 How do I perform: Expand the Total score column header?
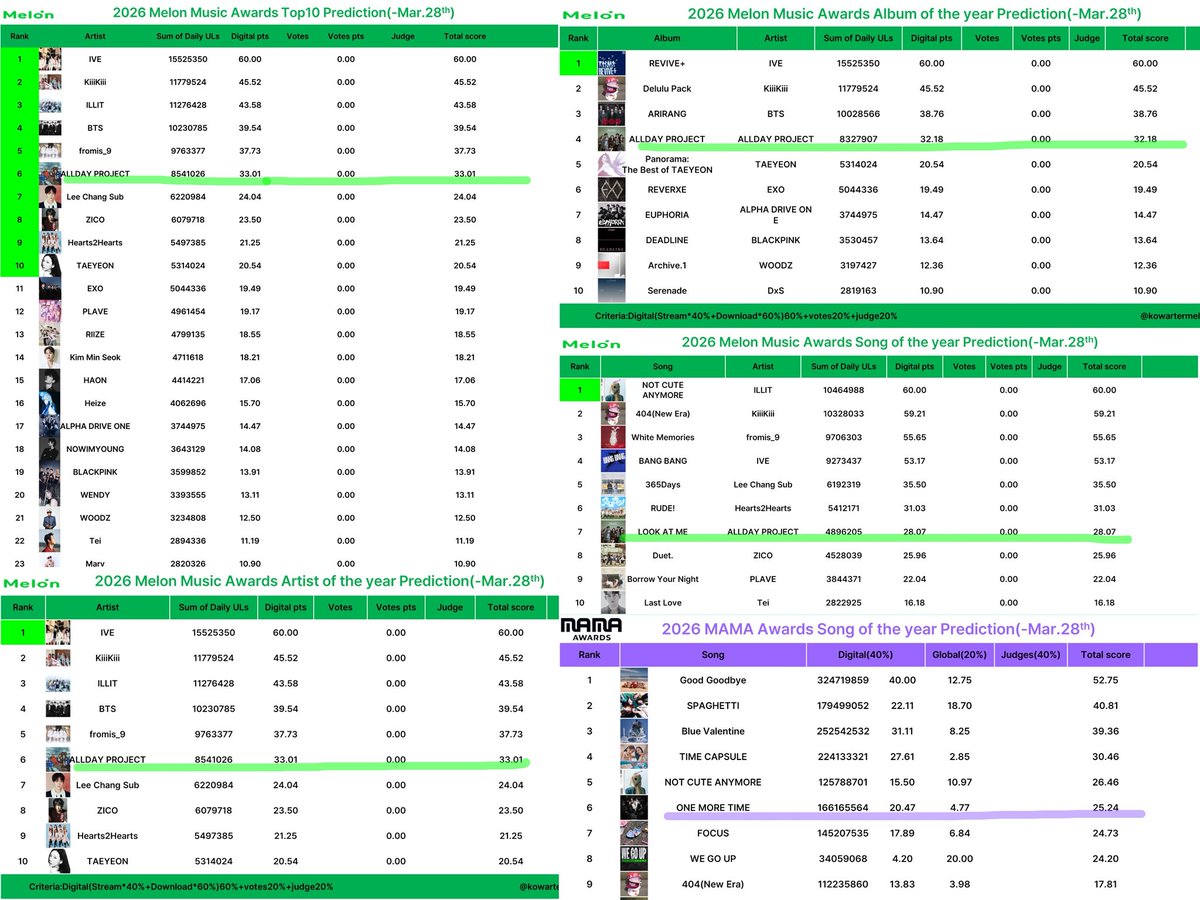pyautogui.click(x=466, y=36)
